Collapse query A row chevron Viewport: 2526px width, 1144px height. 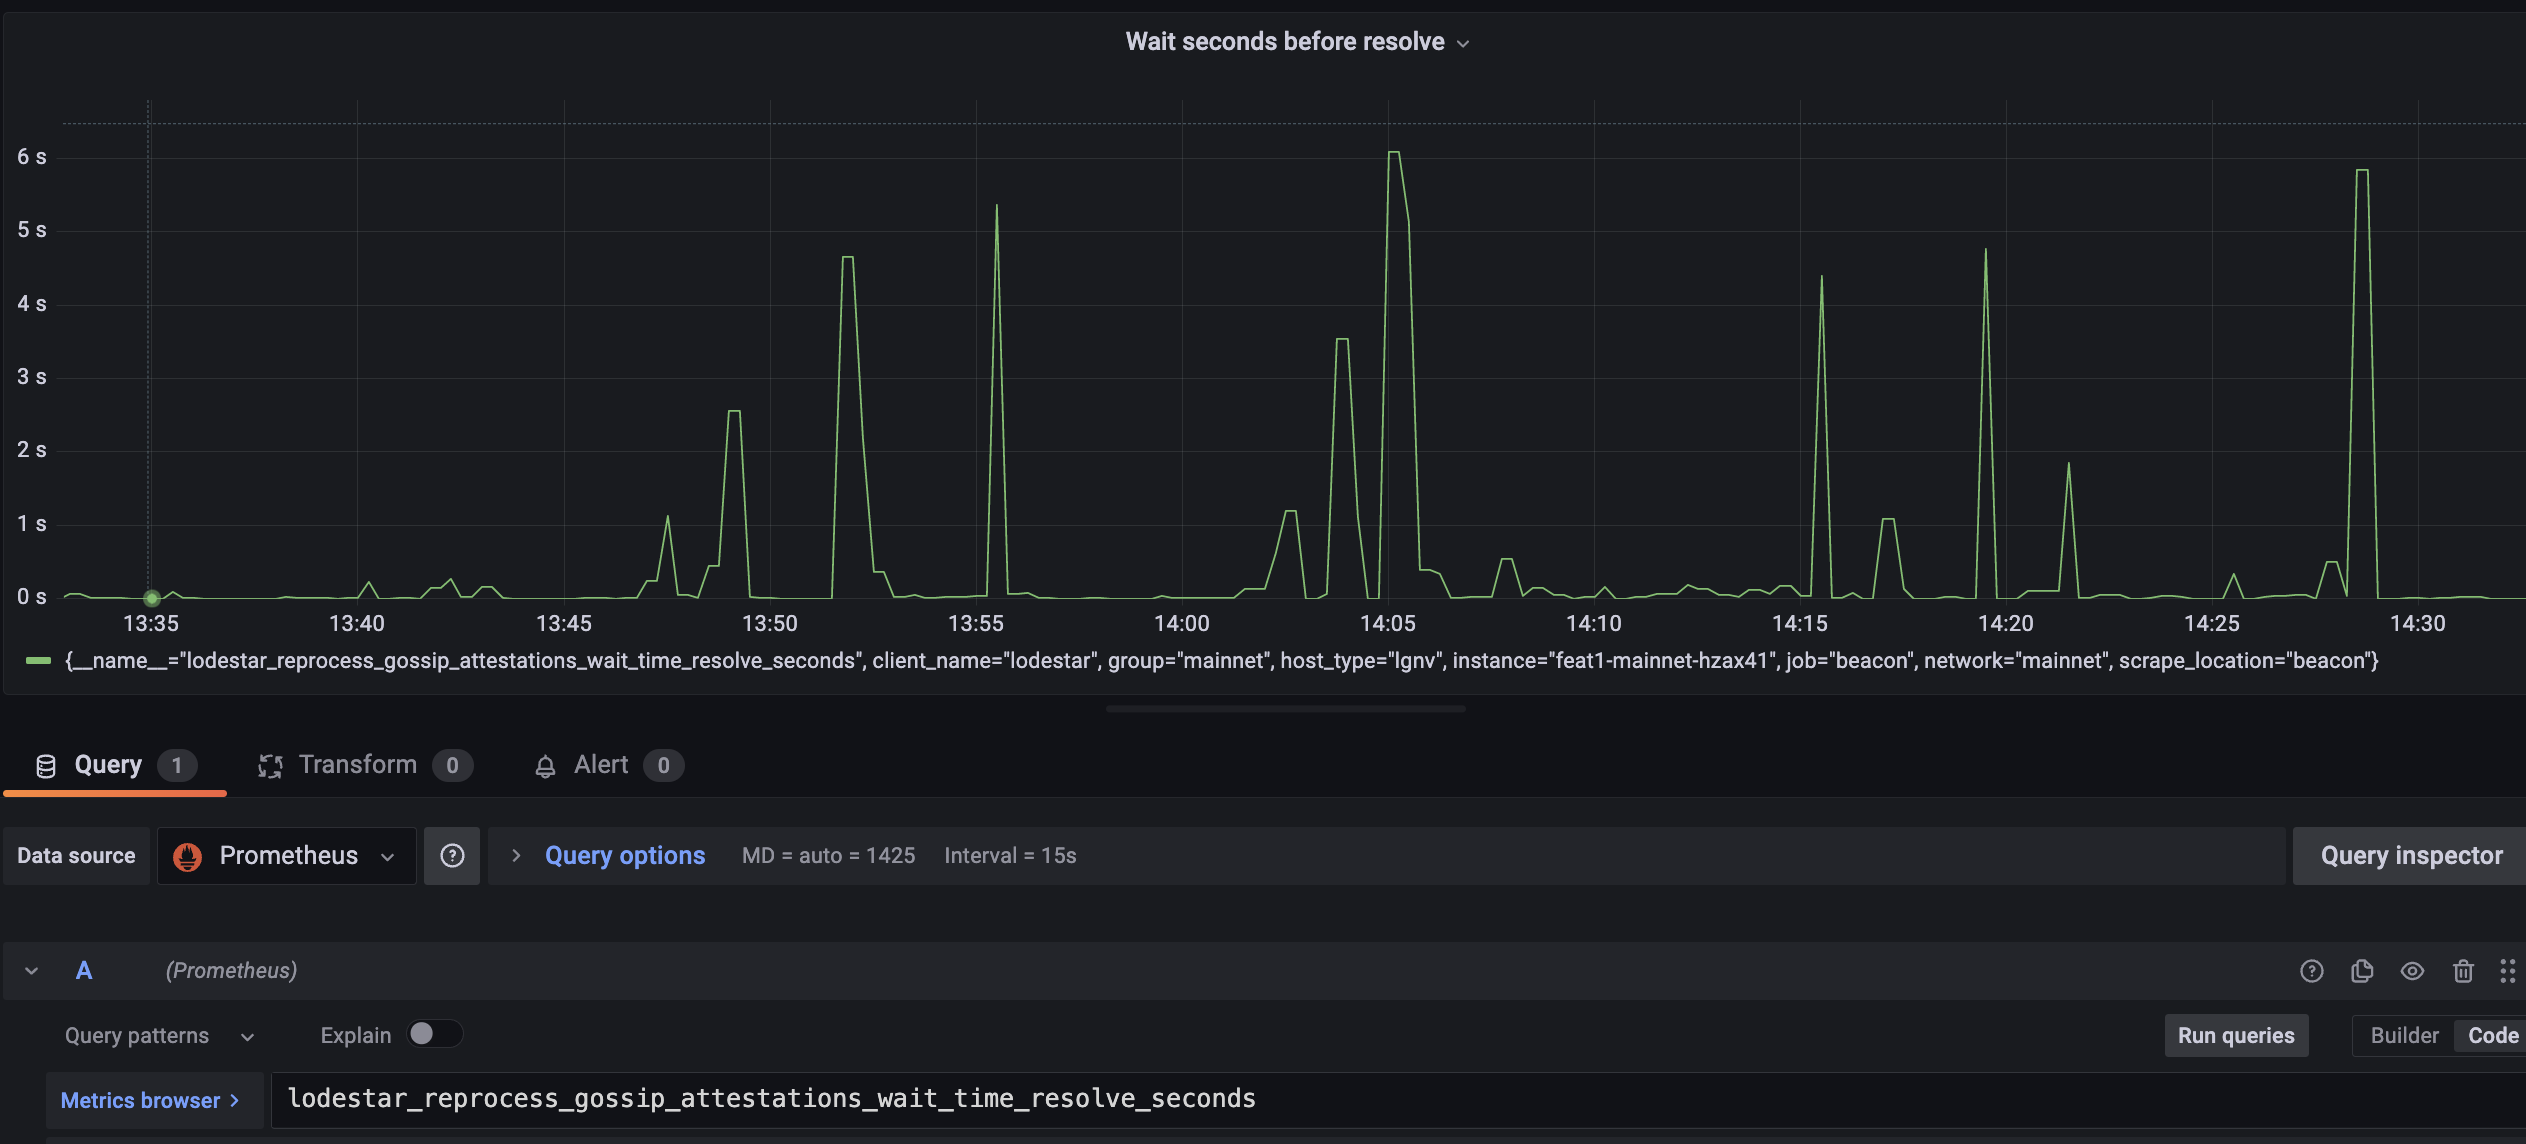32,971
